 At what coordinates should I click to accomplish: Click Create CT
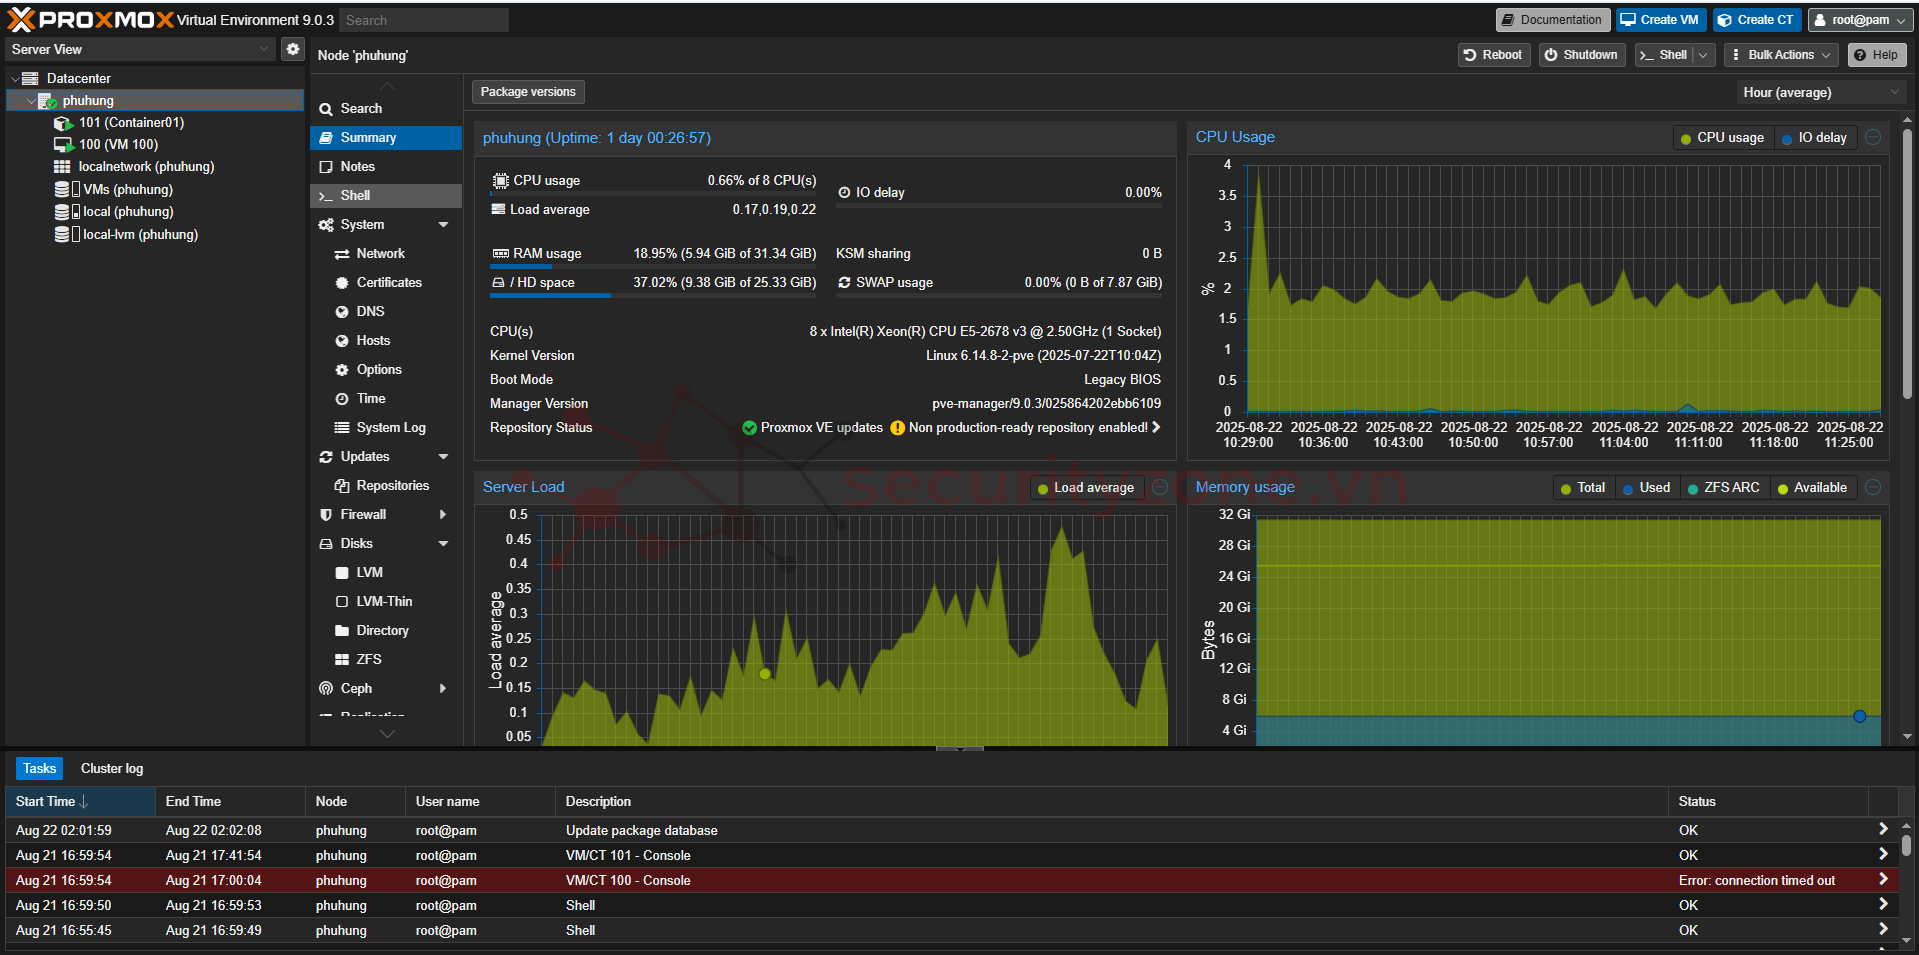1756,20
